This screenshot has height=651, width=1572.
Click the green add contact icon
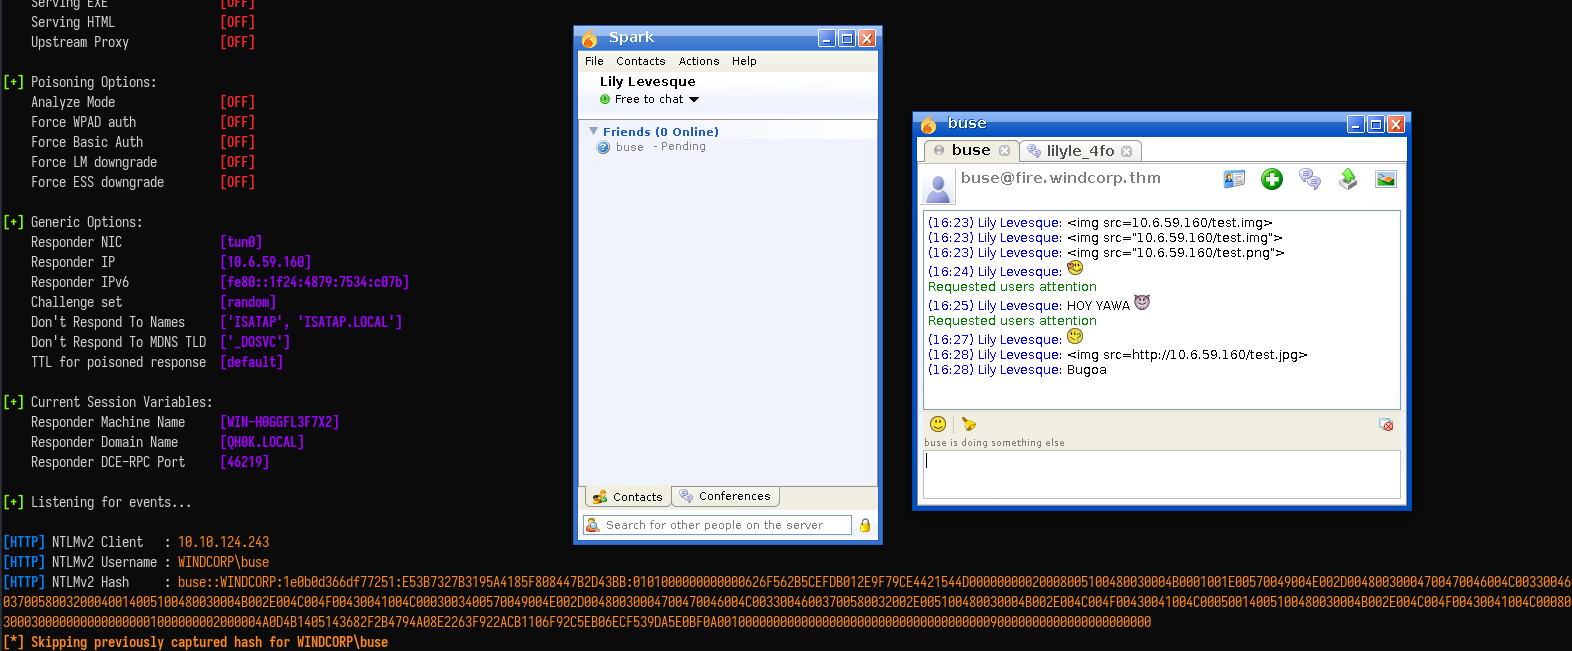[x=1272, y=179]
